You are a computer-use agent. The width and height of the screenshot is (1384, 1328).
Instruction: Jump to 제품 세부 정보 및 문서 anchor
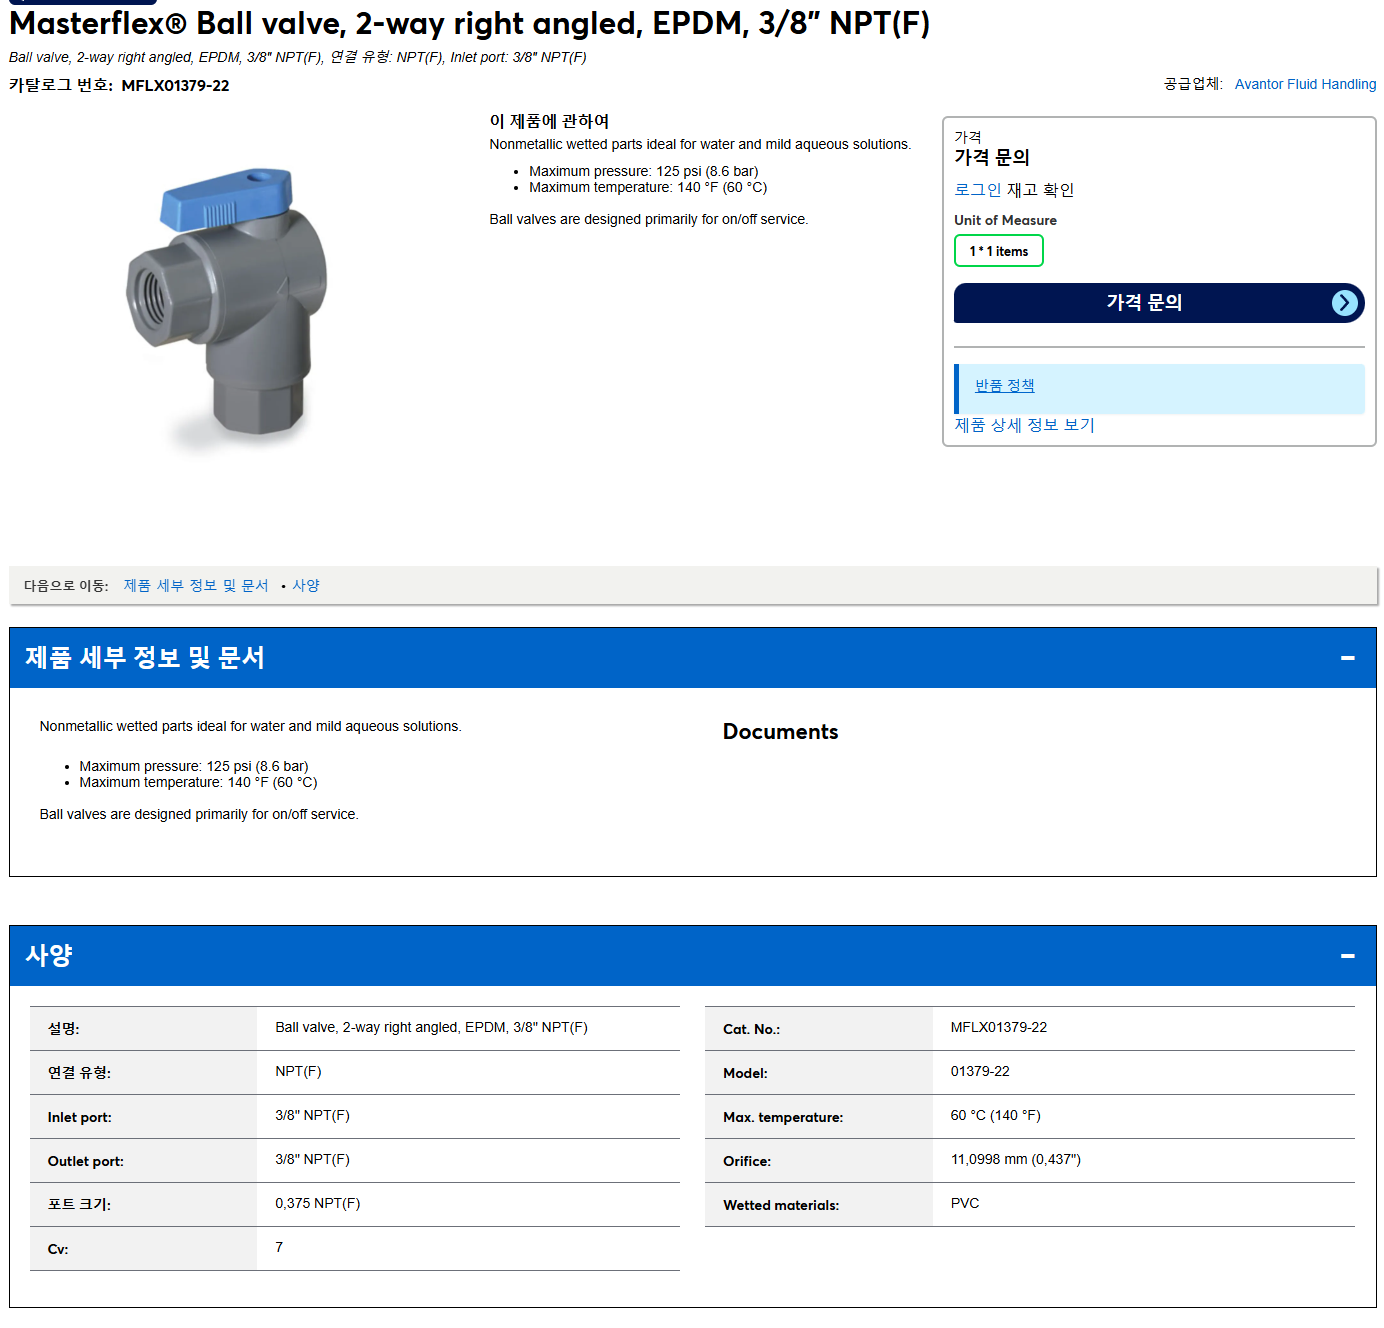coord(196,586)
